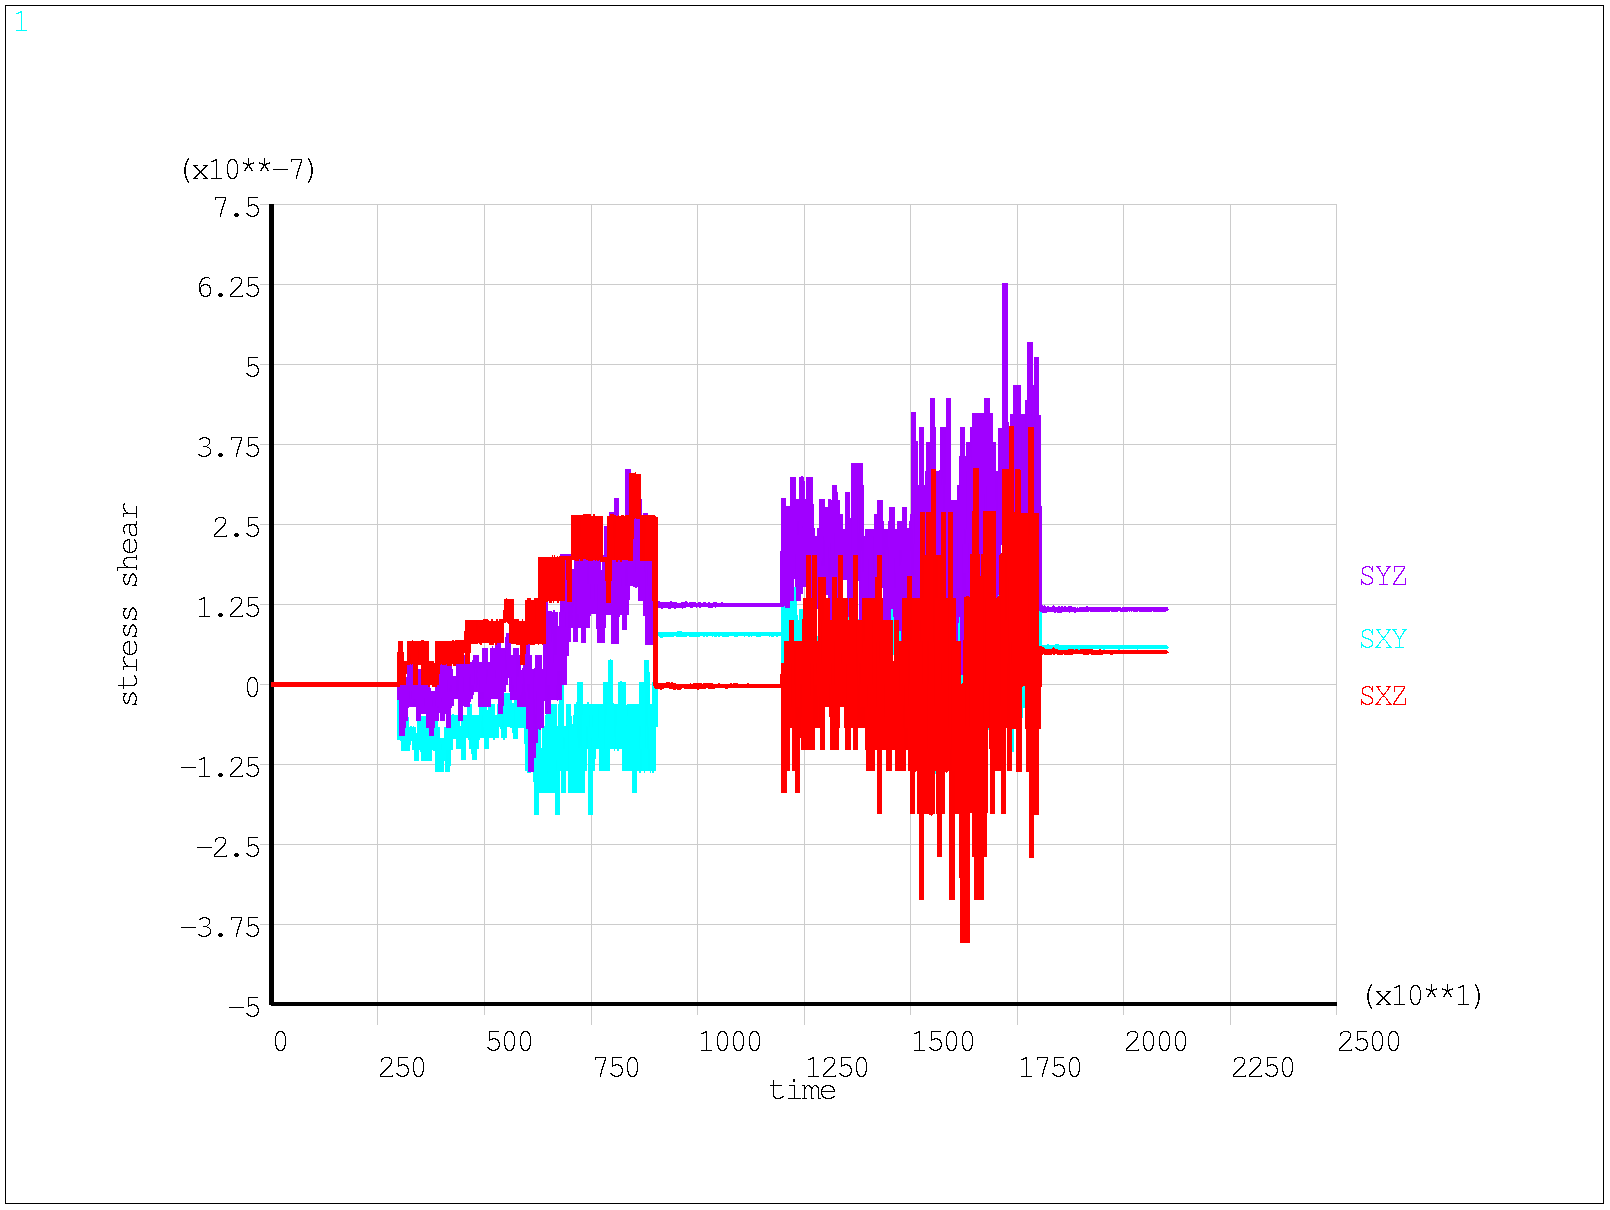Screen dimensions: 1610x1210
Task: Pick the tallest purple SYZ peak
Action: tap(1004, 288)
